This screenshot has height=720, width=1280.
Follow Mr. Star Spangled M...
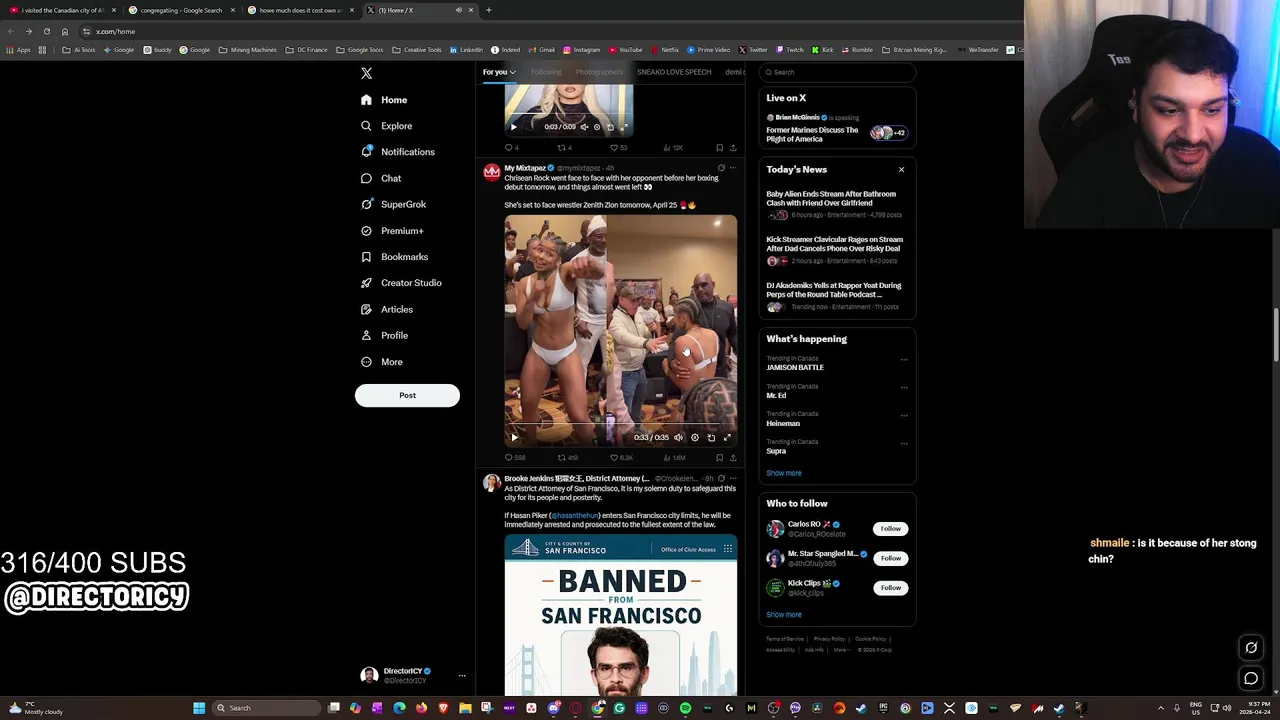(x=890, y=558)
